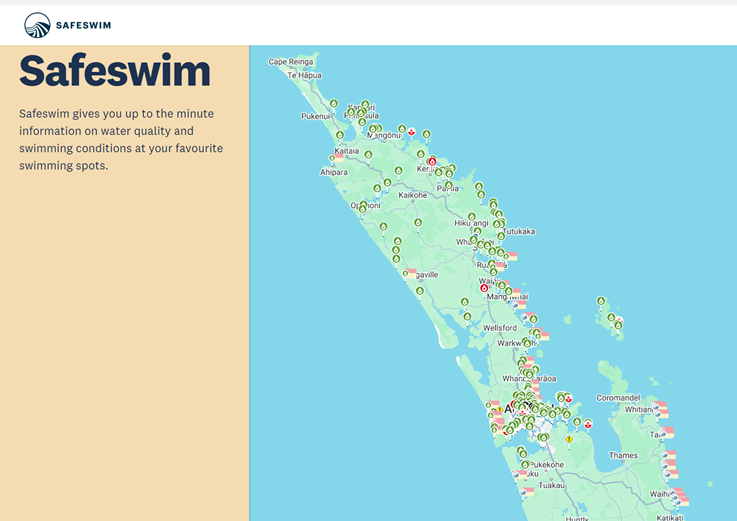Select green marker left of Pukekohe label
This screenshot has height=521, width=737.
pyautogui.click(x=525, y=465)
